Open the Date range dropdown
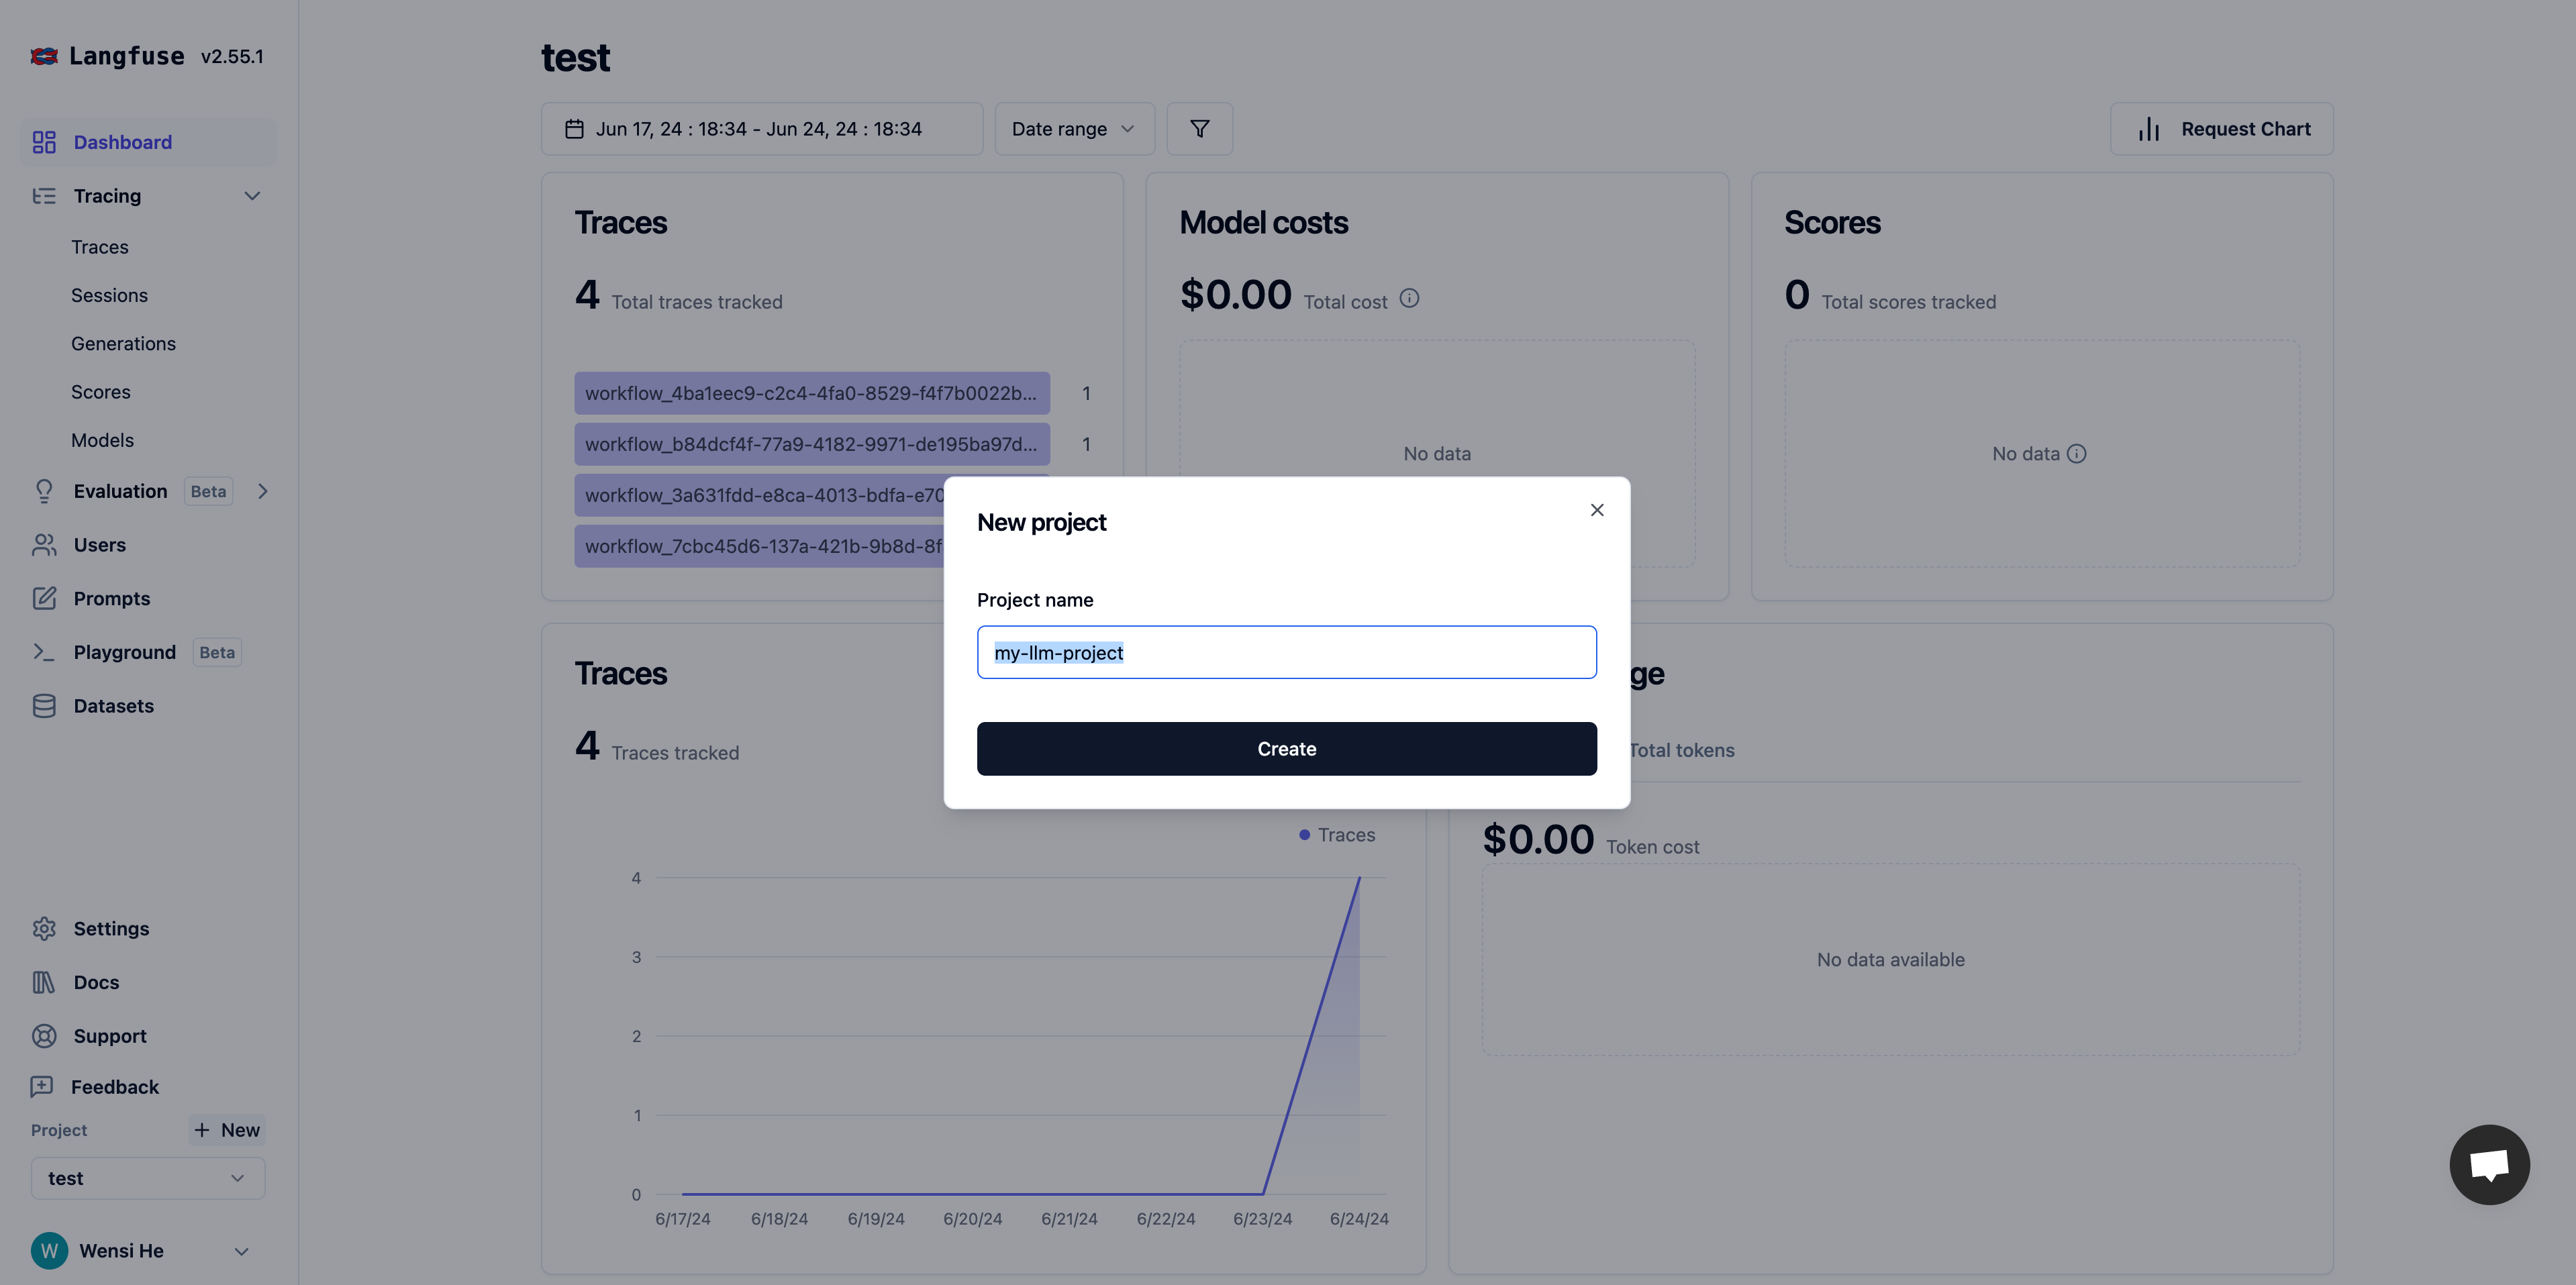Screen dimensions: 2576x1285 pyautogui.click(x=1073, y=129)
